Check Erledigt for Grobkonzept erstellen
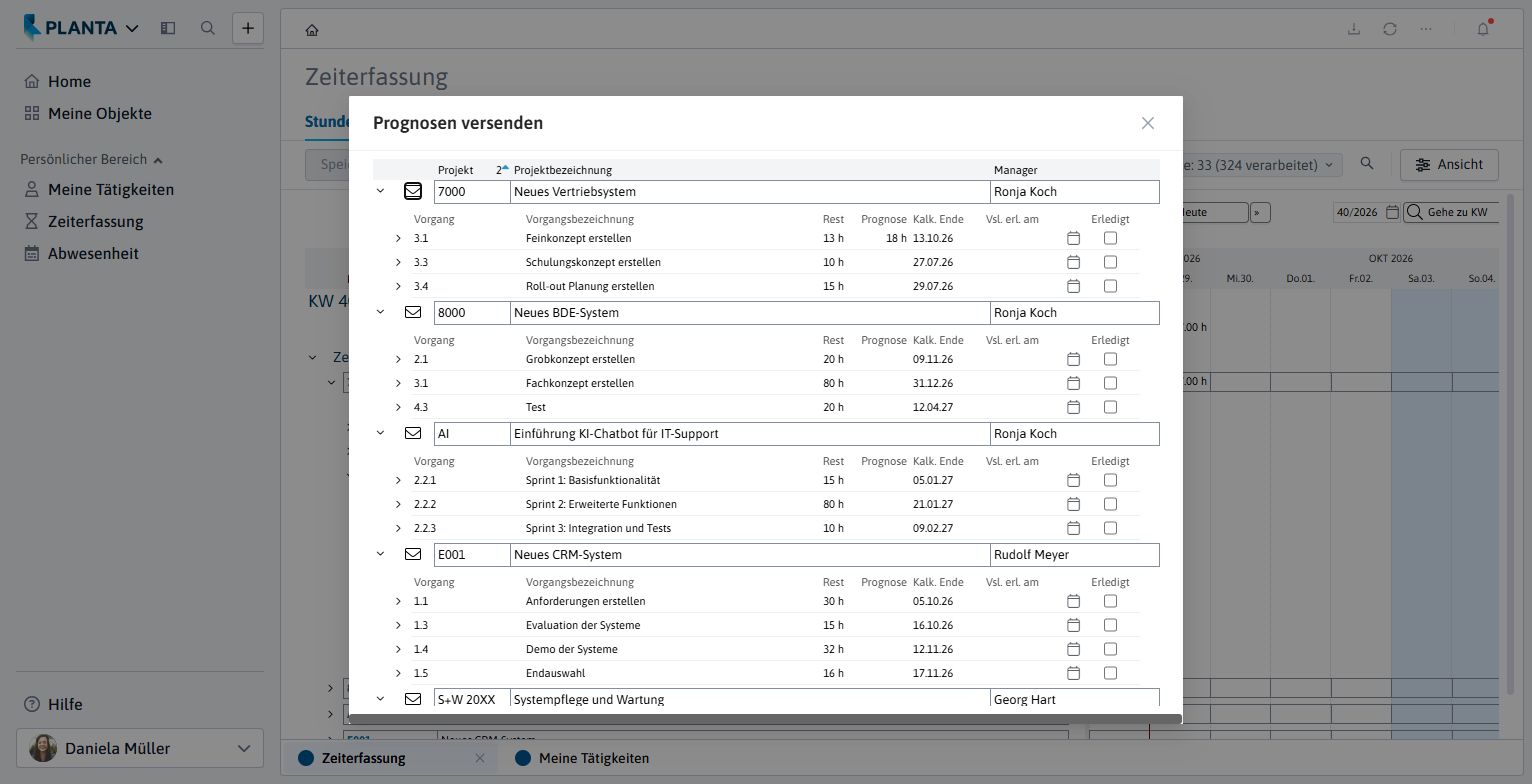 coord(1110,359)
